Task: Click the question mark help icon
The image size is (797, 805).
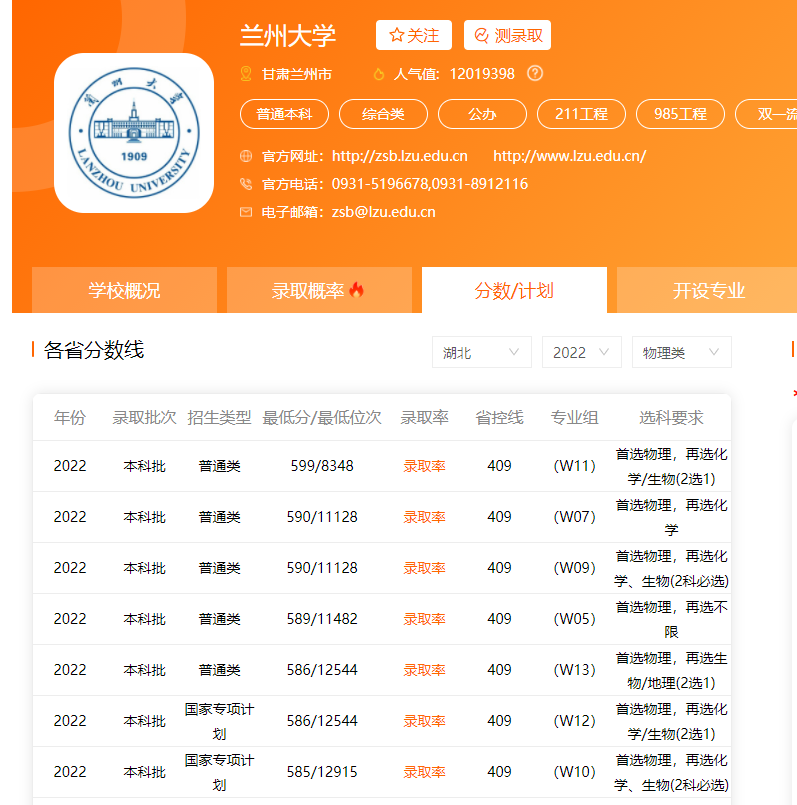Action: point(535,73)
